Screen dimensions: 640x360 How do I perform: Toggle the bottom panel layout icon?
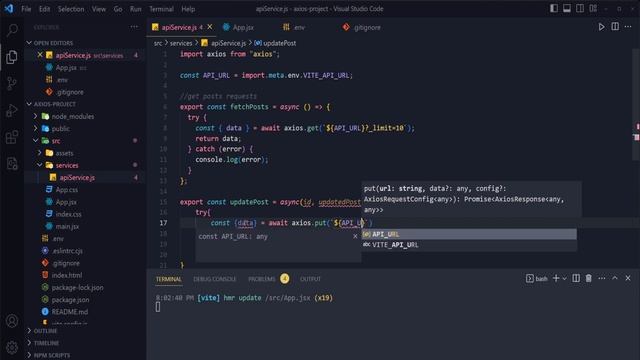click(x=567, y=8)
